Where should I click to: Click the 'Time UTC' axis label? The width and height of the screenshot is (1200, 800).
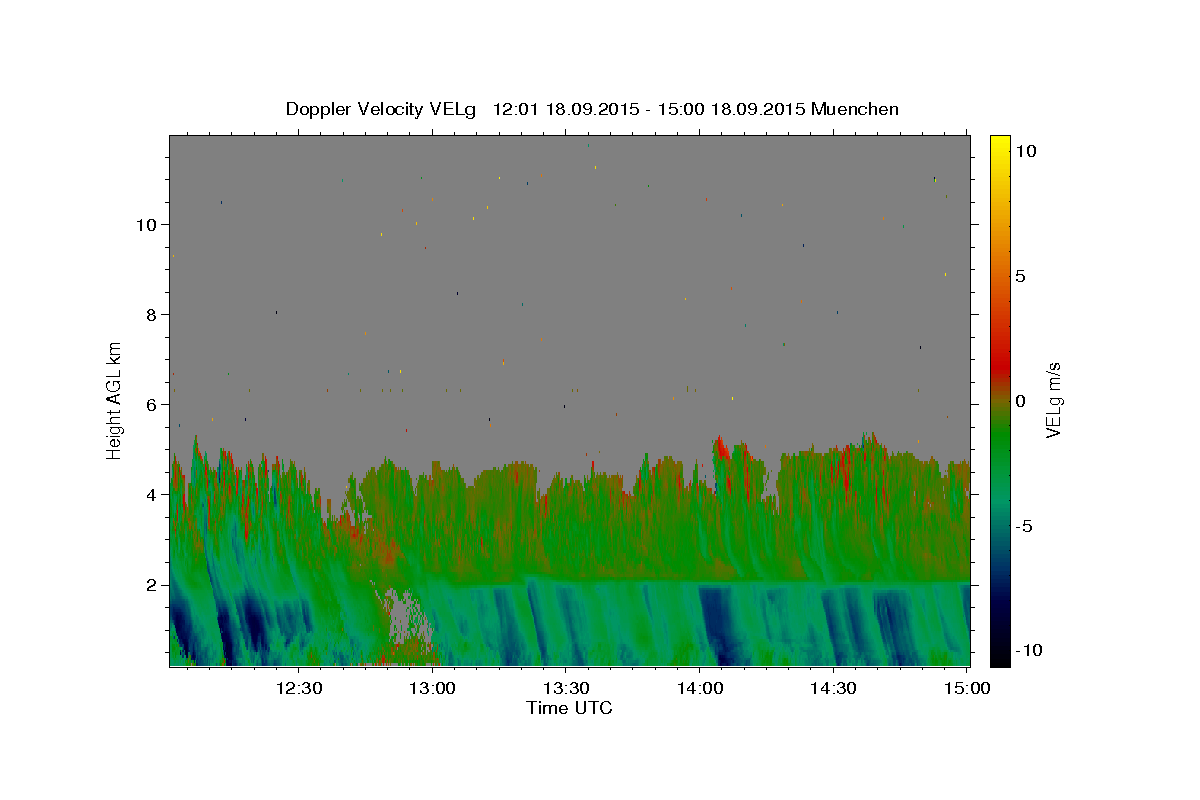[x=569, y=708]
